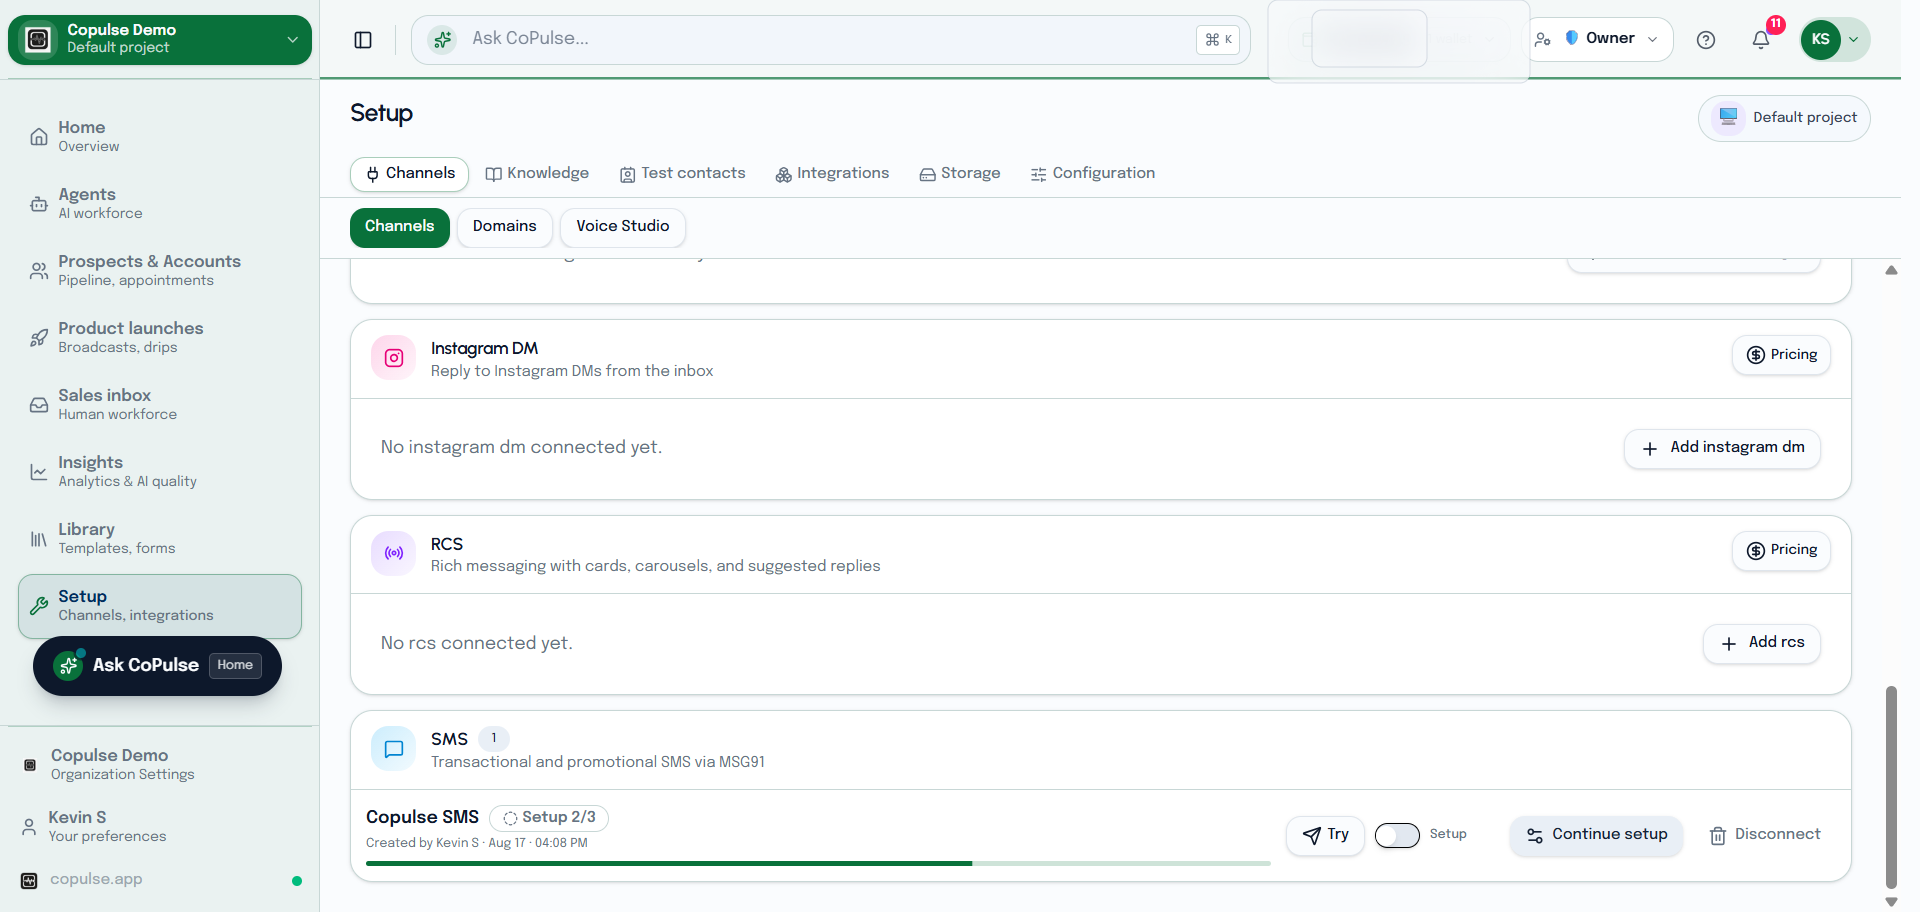Click the Instagram DM channel icon
Image resolution: width=1920 pixels, height=912 pixels.
394,358
